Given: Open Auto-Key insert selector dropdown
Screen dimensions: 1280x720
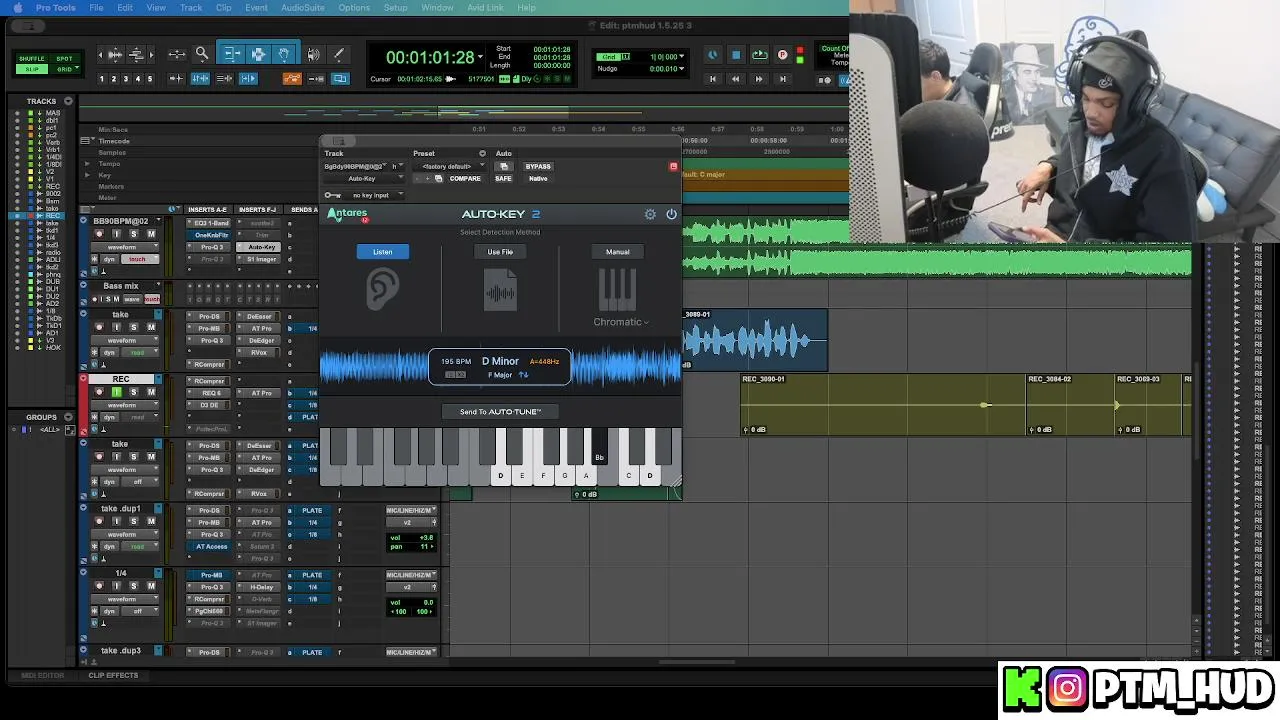Looking at the screenshot, I should tap(365, 178).
